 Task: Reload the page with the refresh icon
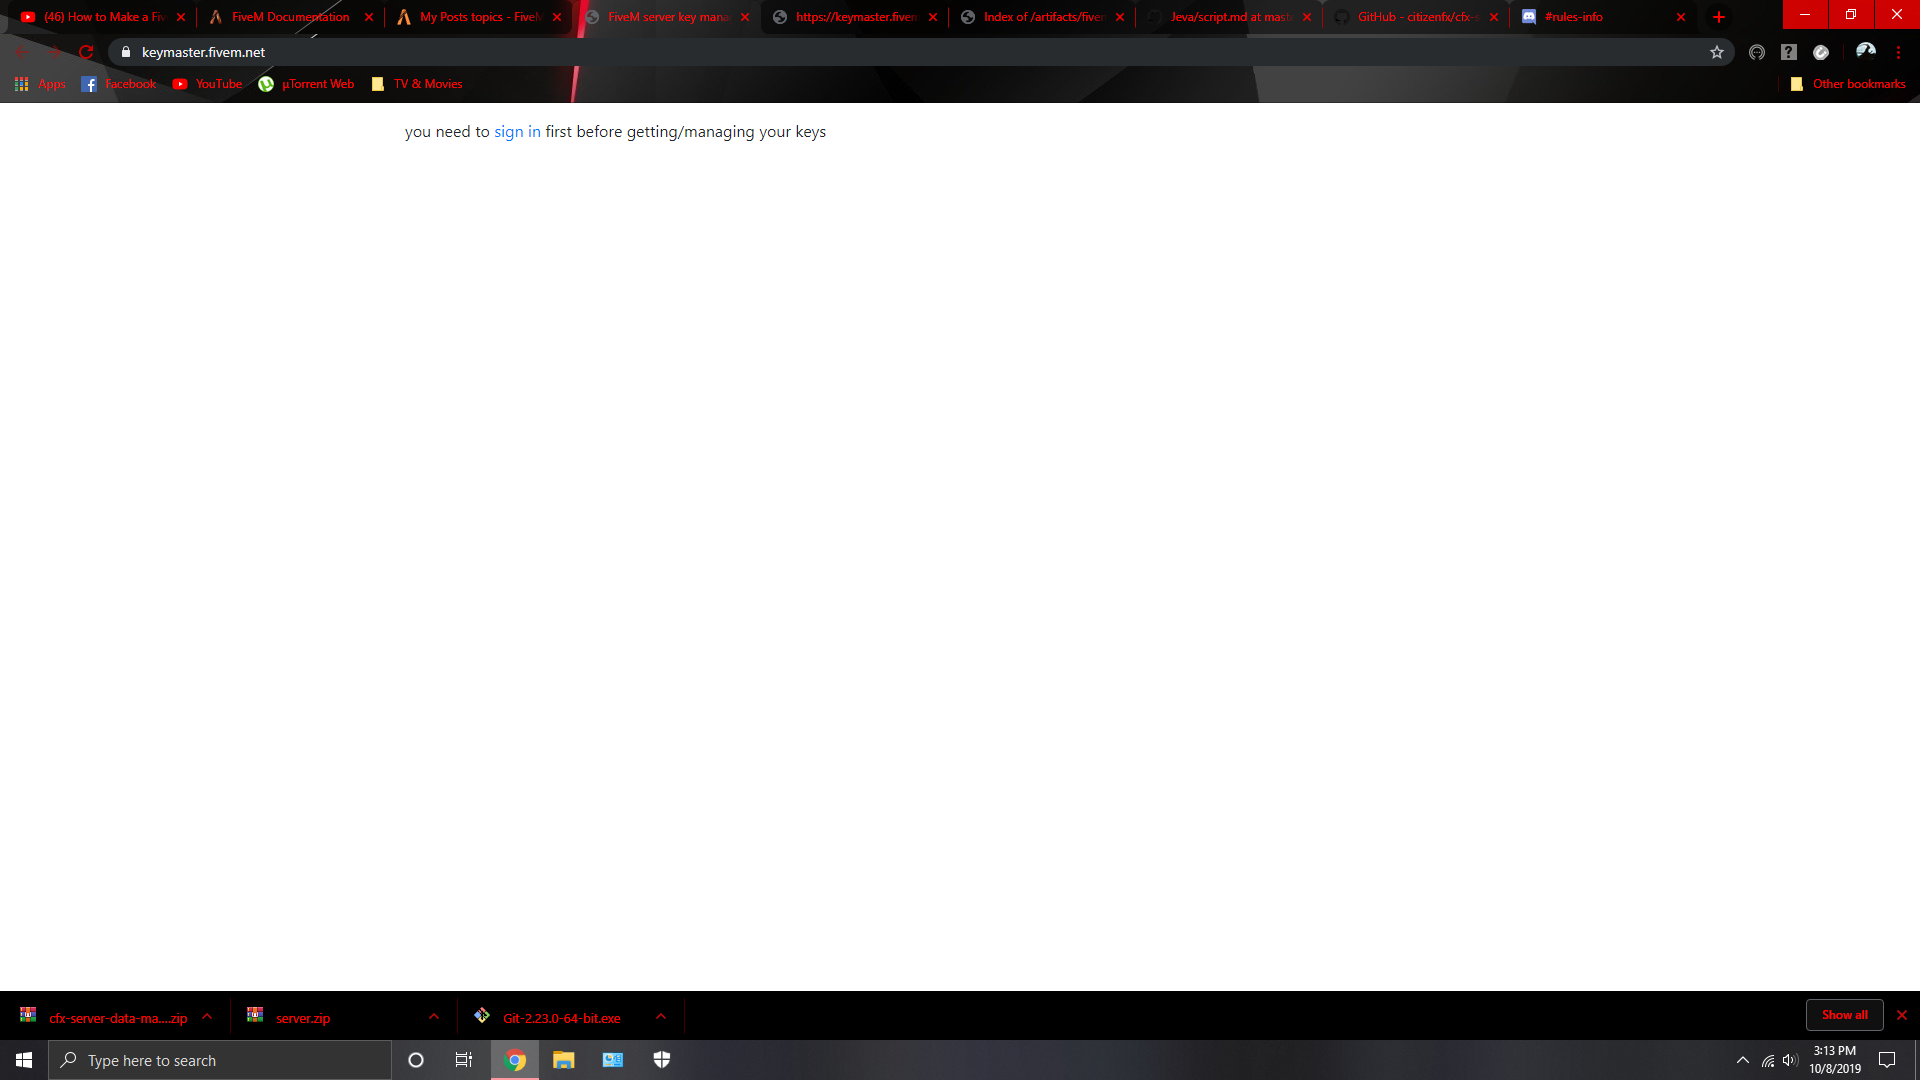pos(86,52)
